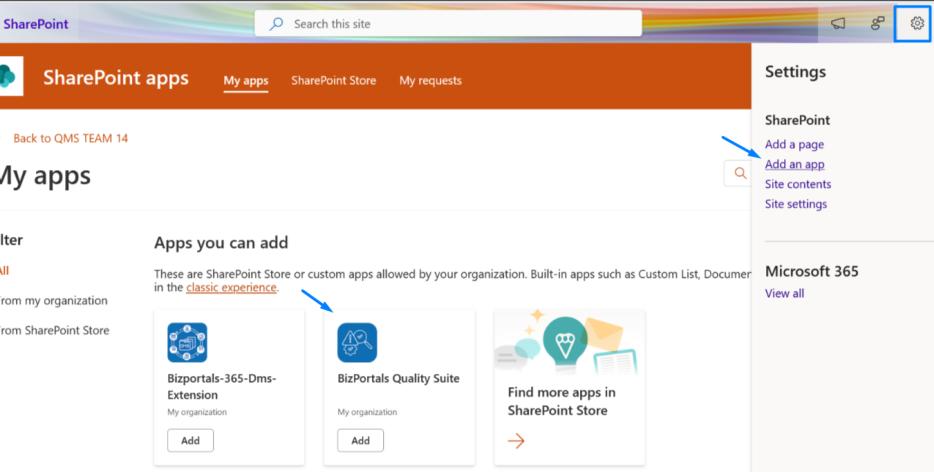Open Site settings from Settings panel

796,204
